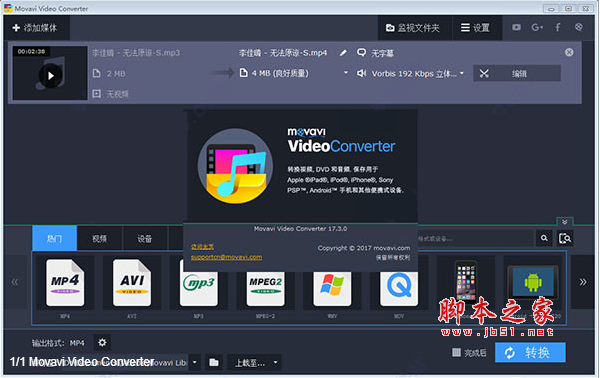Choose the AVI format icon
Image resolution: width=600 pixels, height=378 pixels.
pos(132,283)
